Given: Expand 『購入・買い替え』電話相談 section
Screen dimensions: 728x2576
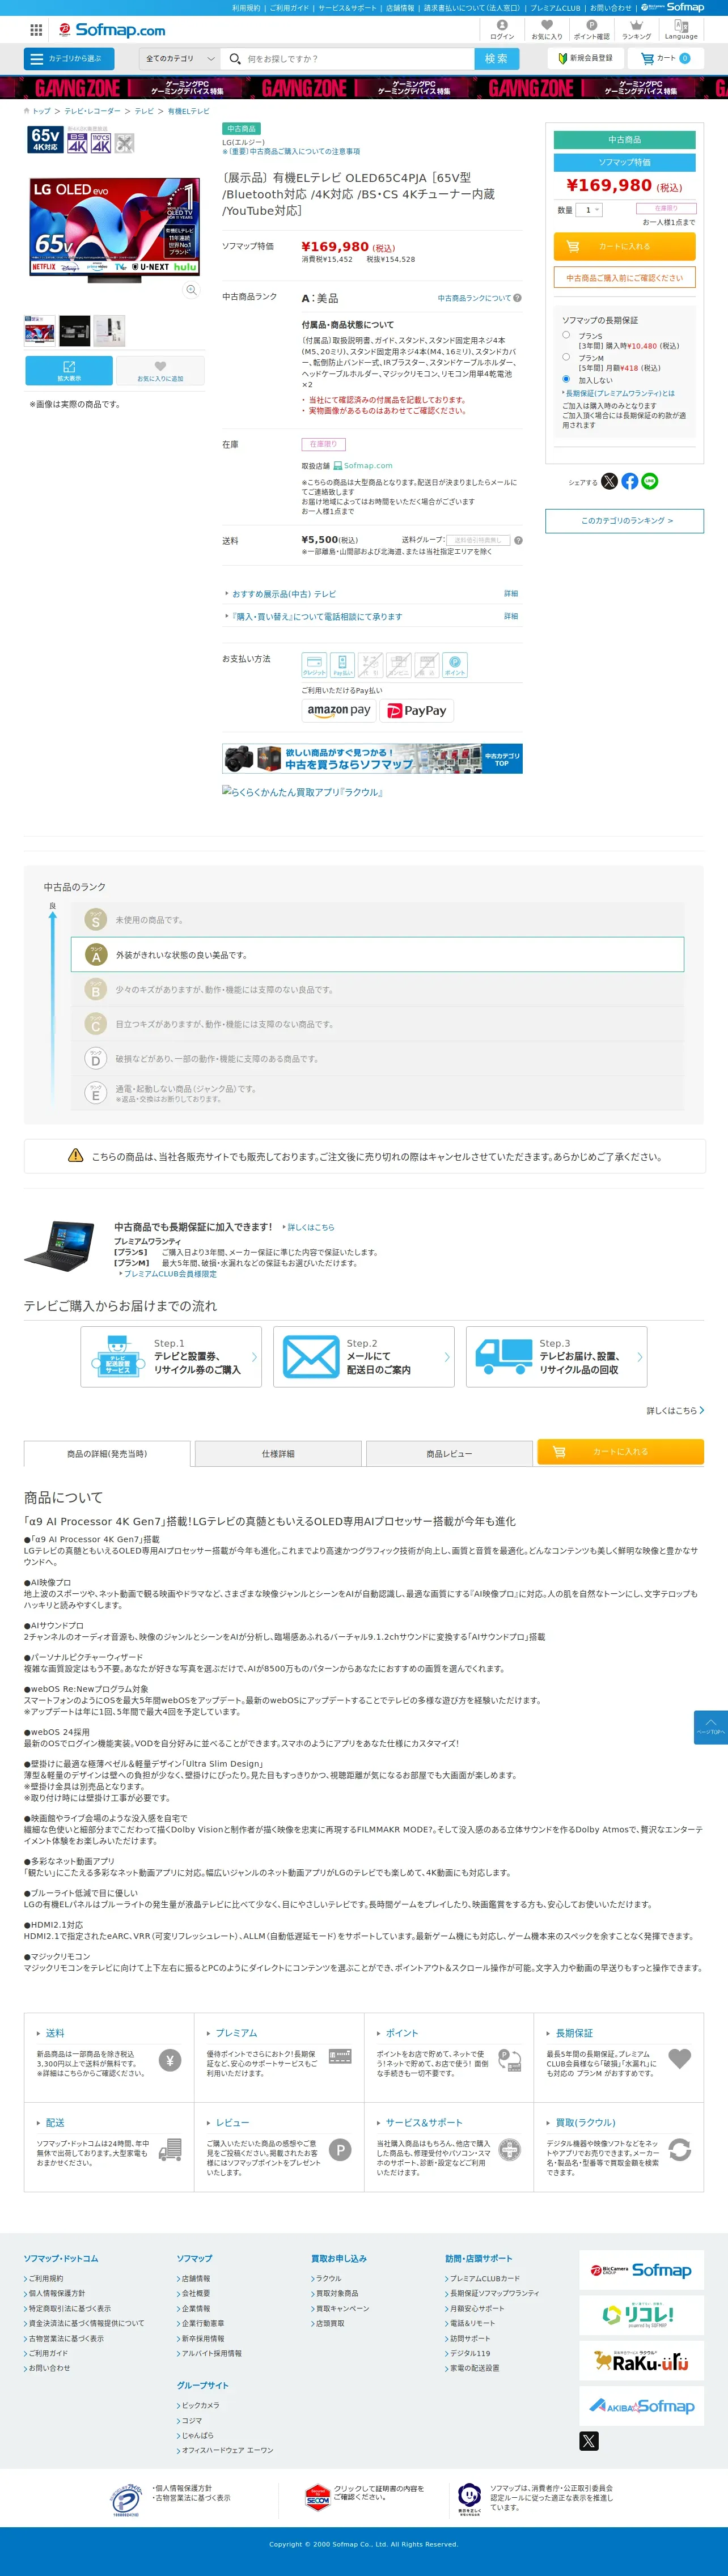Looking at the screenshot, I should tap(372, 616).
